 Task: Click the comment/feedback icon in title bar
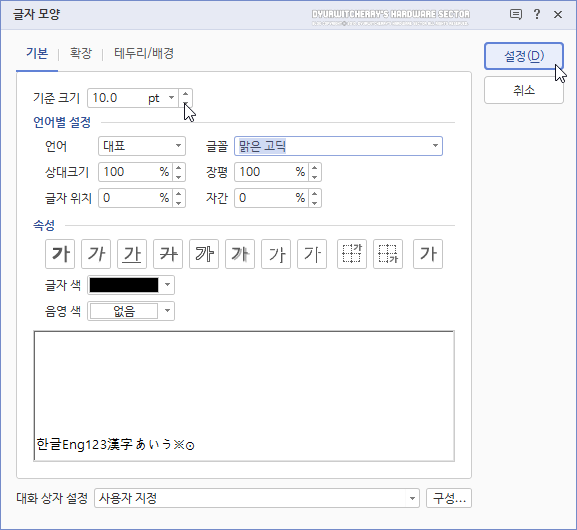click(516, 14)
